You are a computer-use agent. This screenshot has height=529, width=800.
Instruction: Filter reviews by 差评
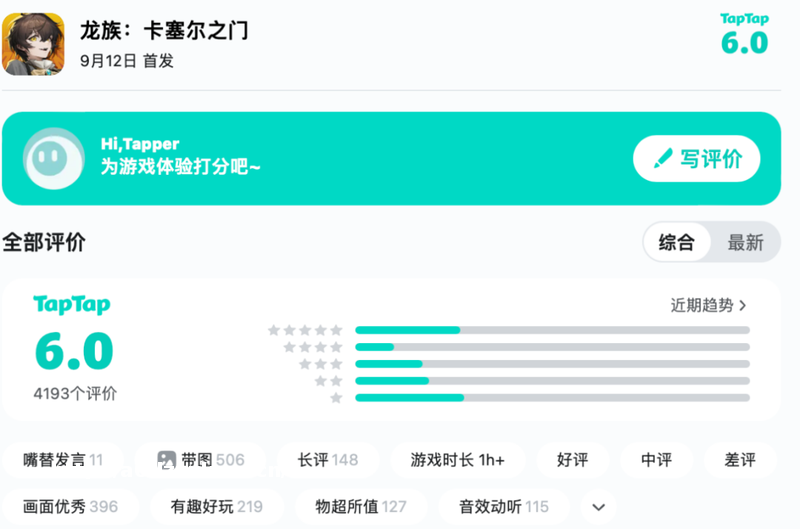741,460
